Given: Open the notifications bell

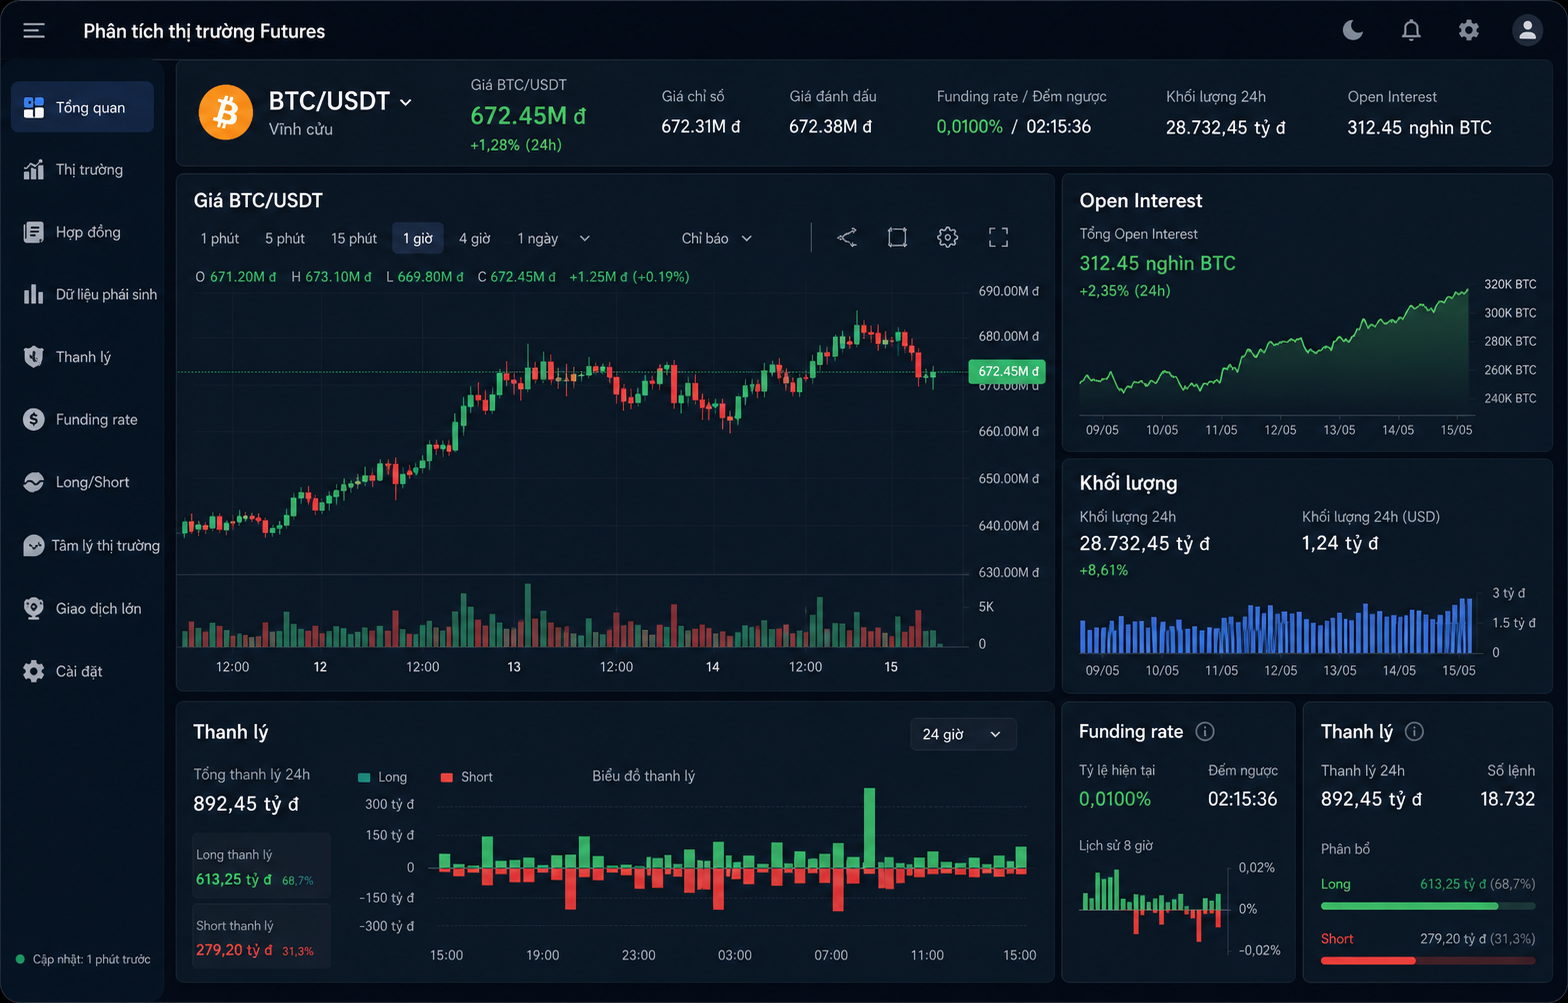Looking at the screenshot, I should (1411, 30).
